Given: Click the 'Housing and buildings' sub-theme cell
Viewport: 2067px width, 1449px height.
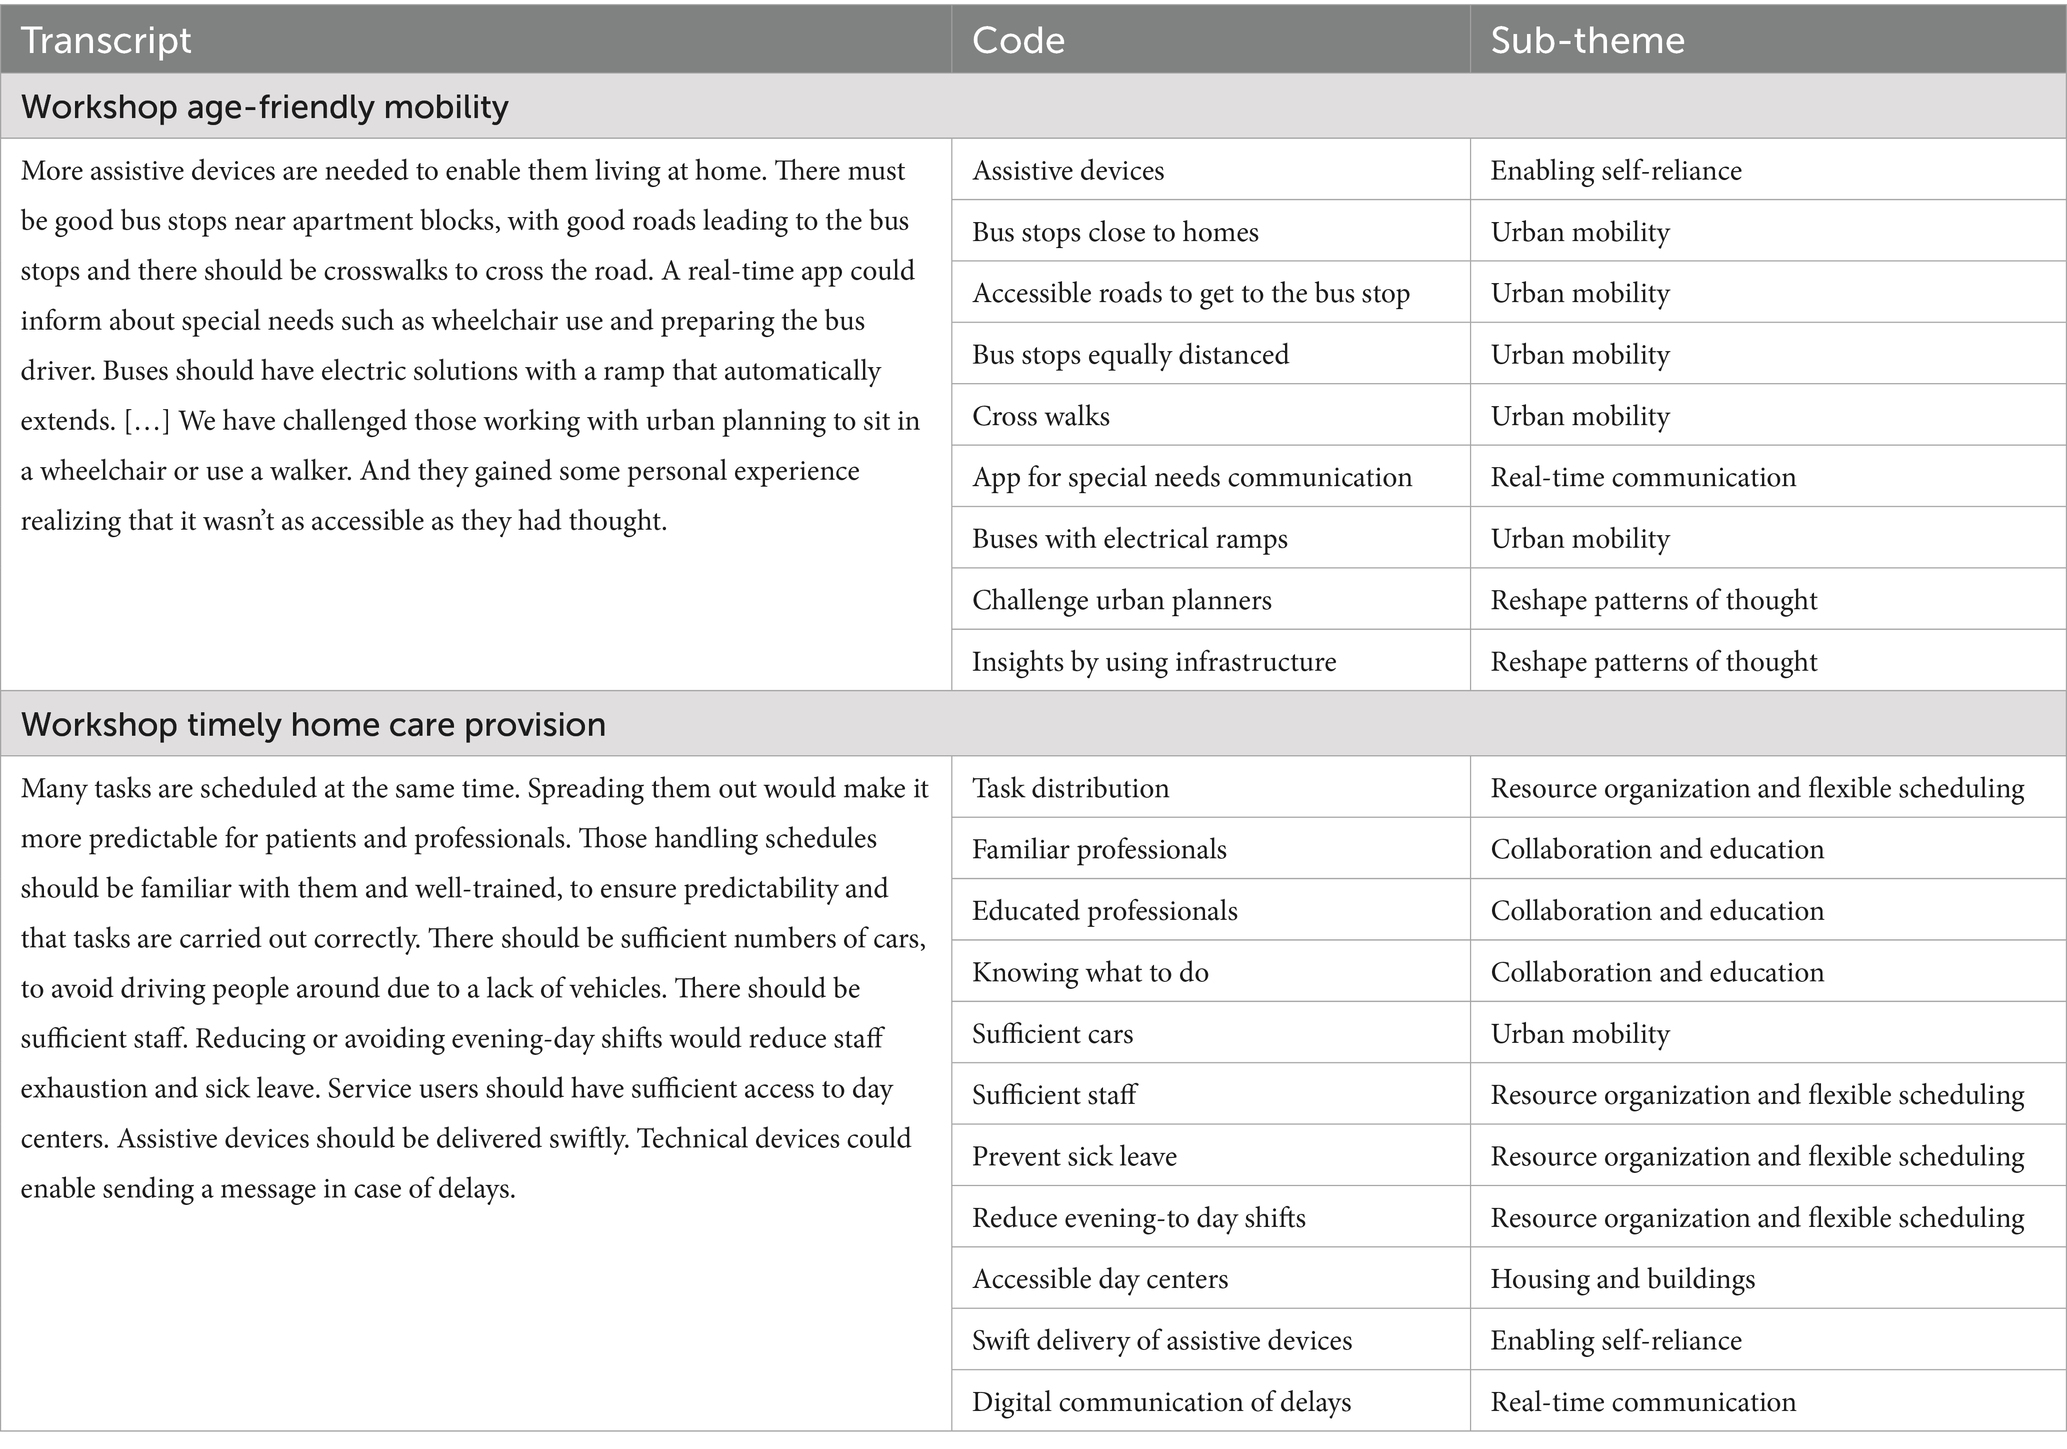Looking at the screenshot, I should click(x=1622, y=1279).
